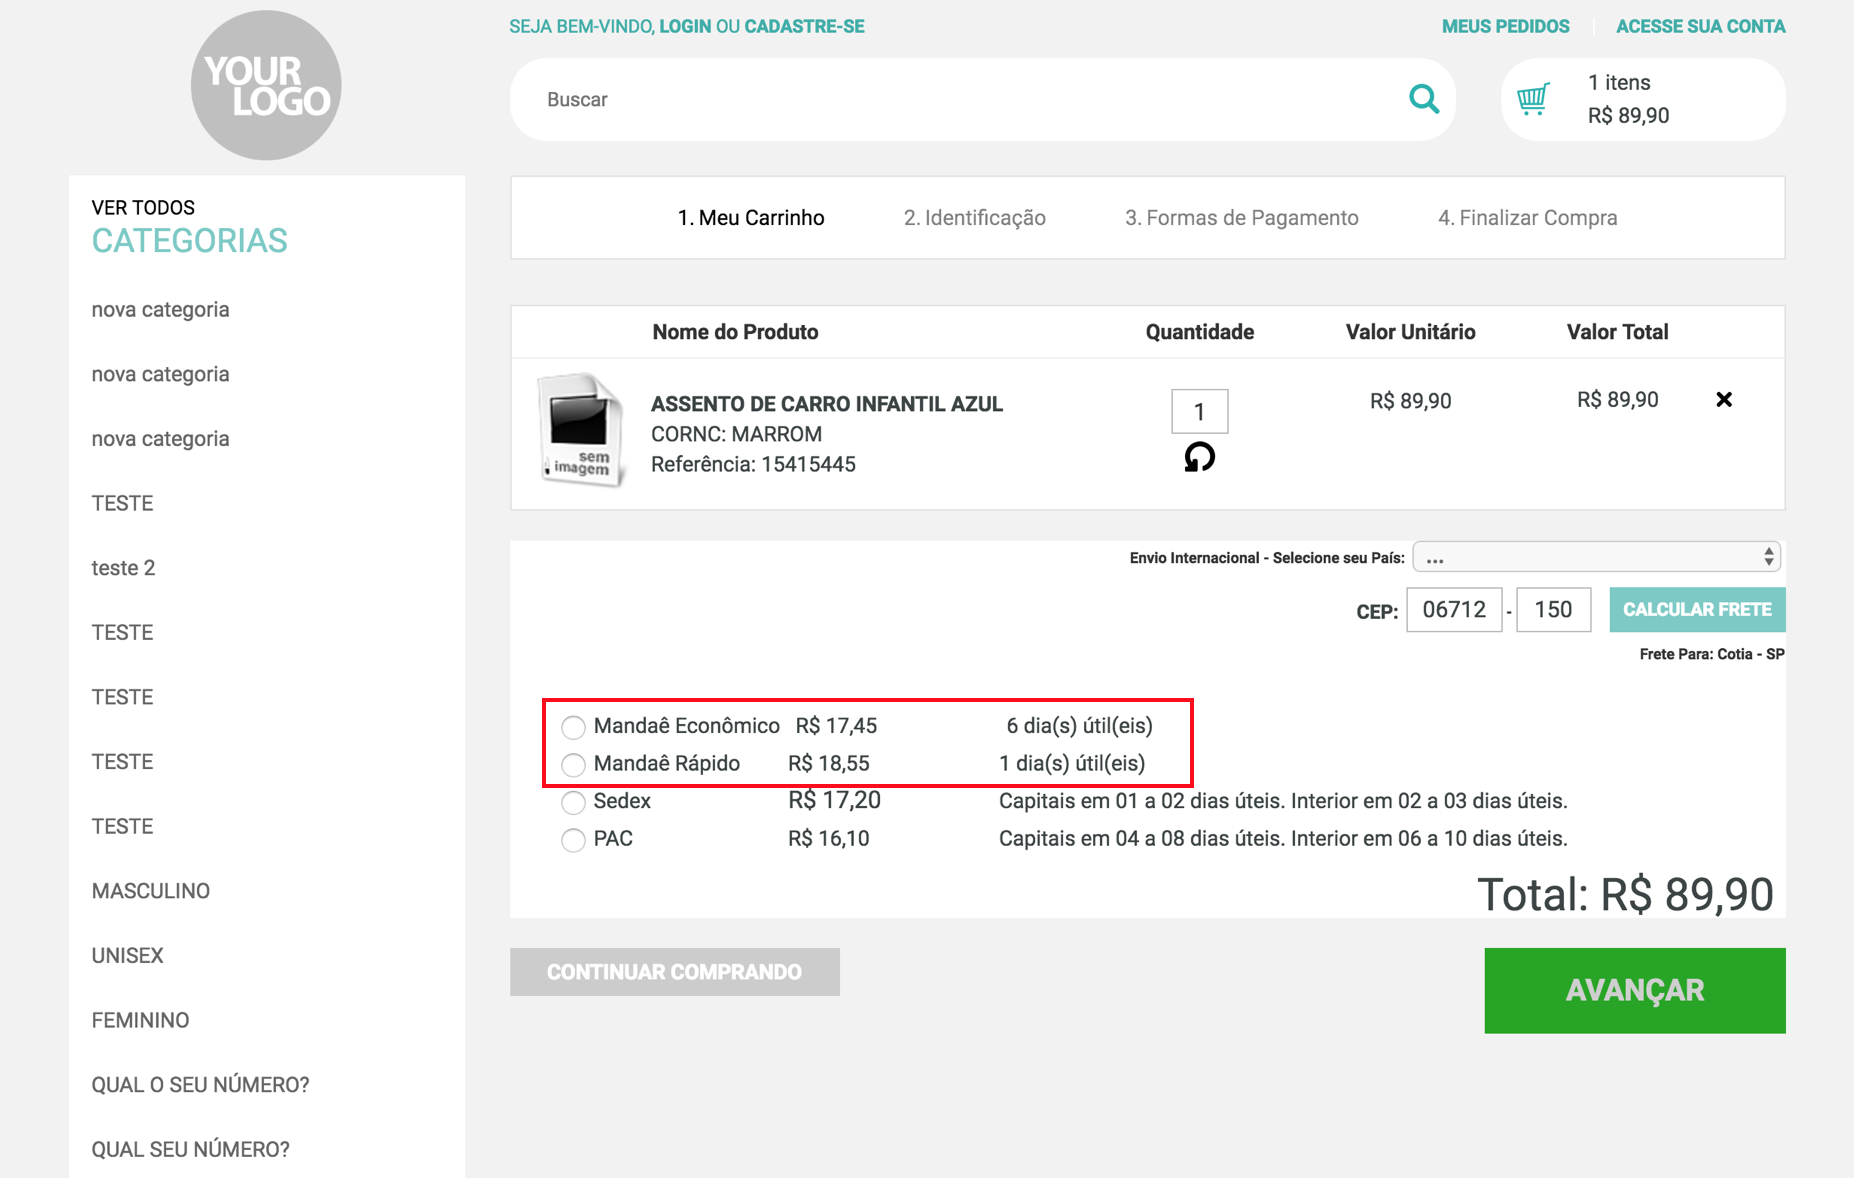The height and width of the screenshot is (1178, 1854).
Task: Remove the item with the X icon
Action: pos(1724,400)
